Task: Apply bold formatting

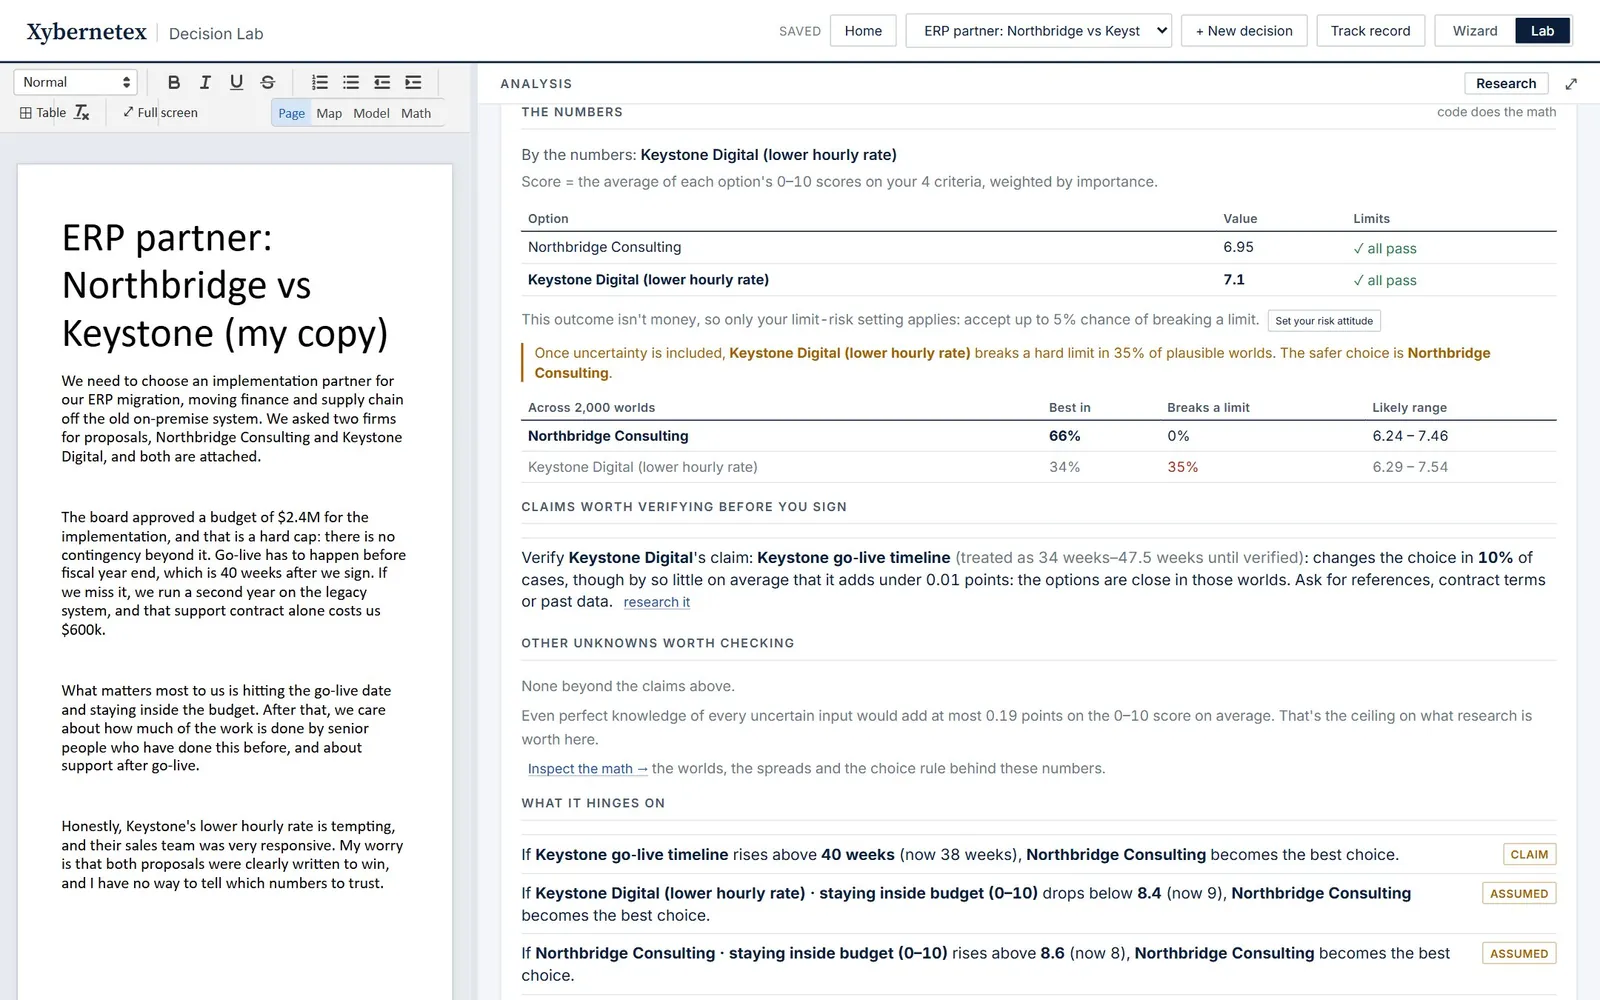Action: click(174, 82)
